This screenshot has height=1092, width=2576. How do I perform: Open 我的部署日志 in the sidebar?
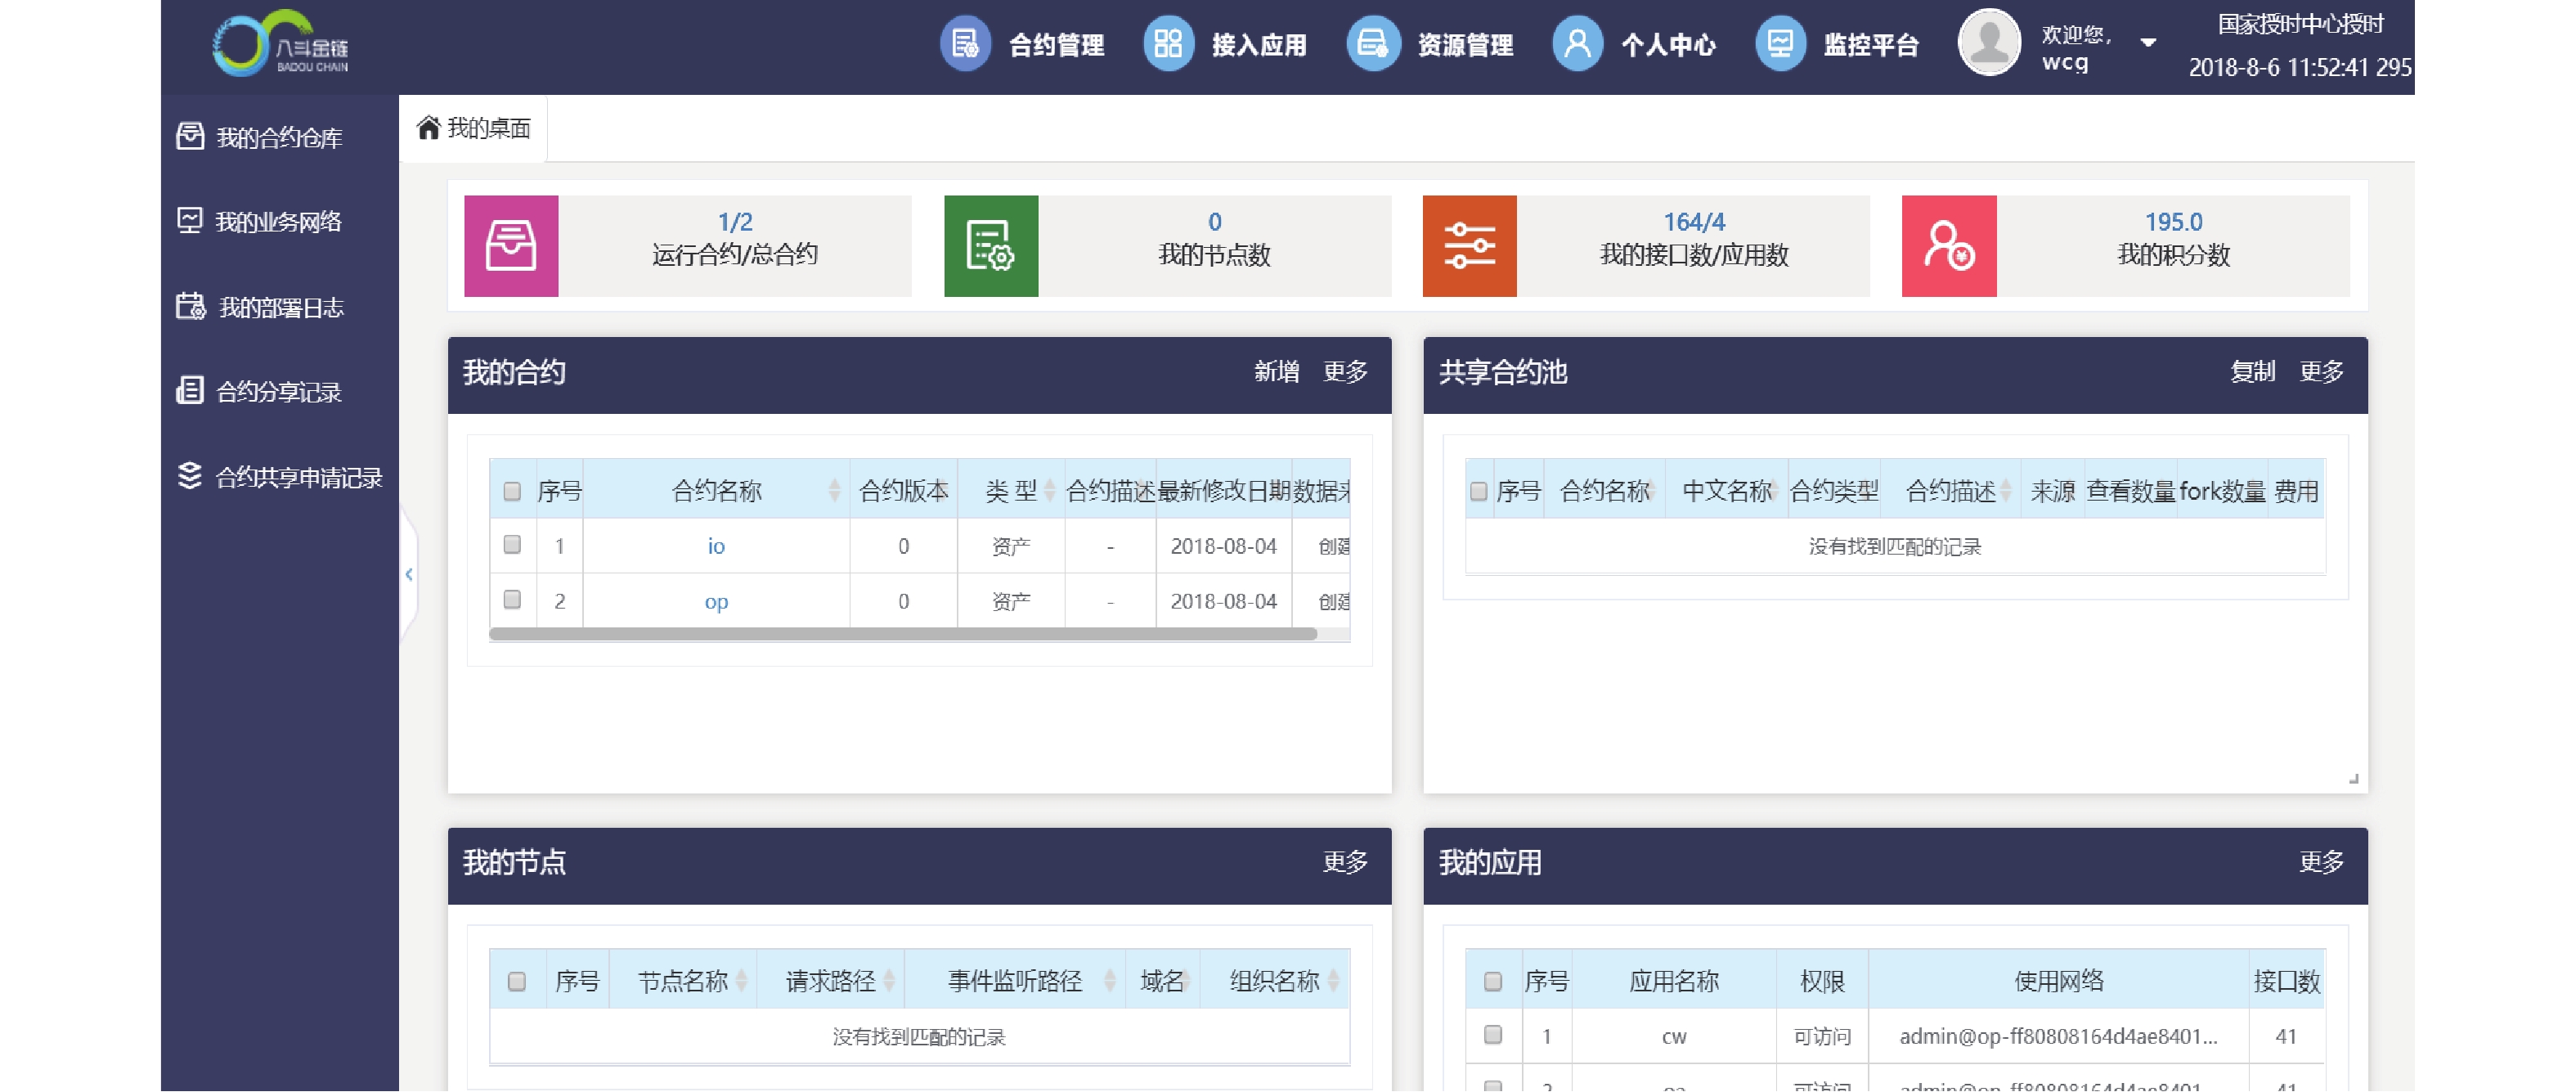[x=280, y=308]
